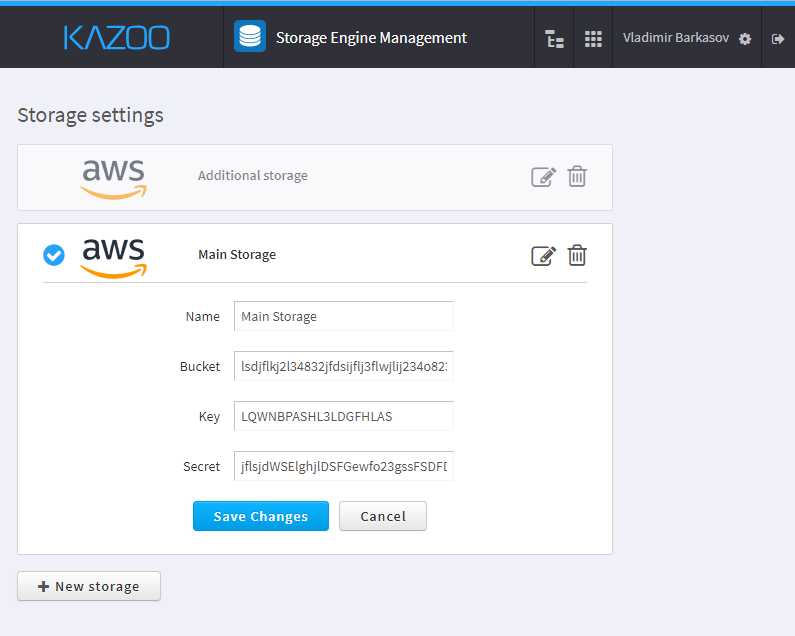Open the apps grid launcher
This screenshot has height=636, width=795.
[593, 39]
